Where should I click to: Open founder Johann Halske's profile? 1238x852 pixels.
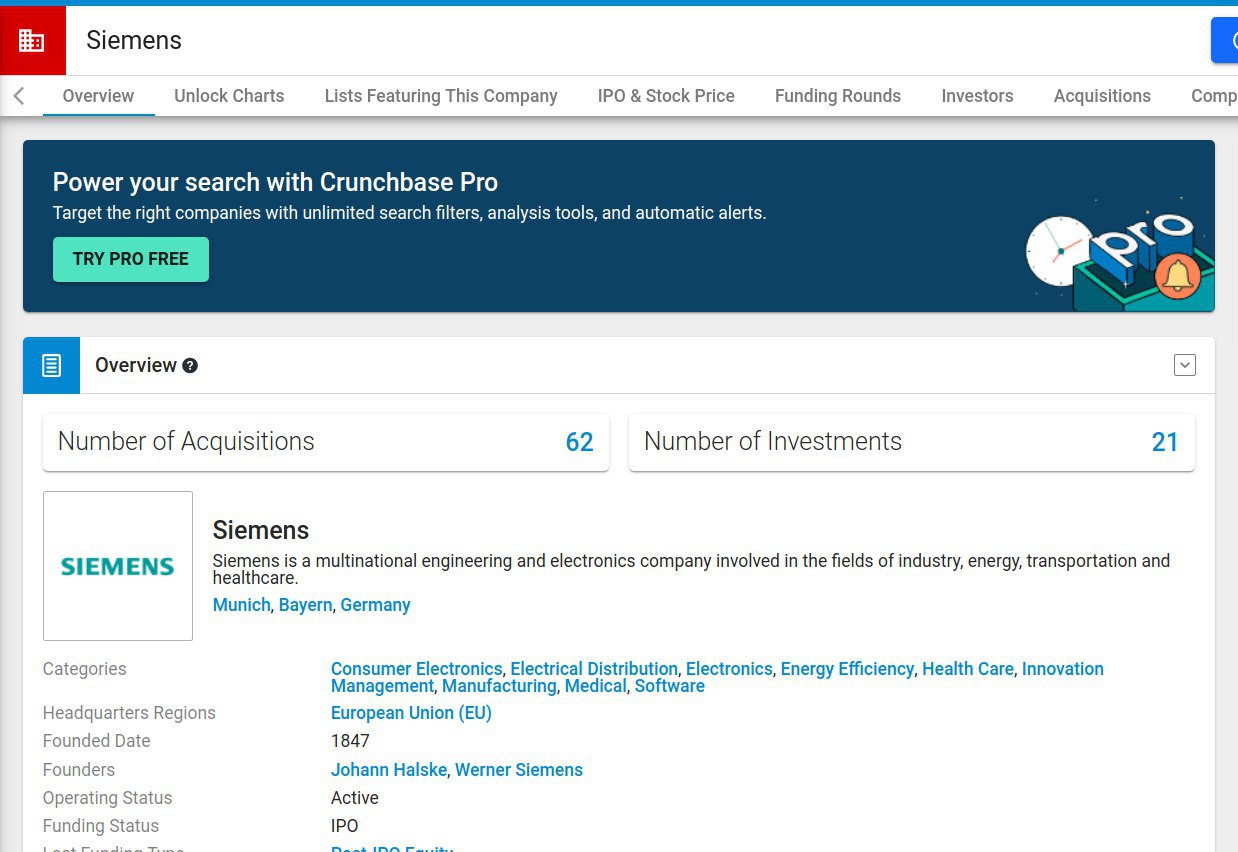[x=389, y=770]
